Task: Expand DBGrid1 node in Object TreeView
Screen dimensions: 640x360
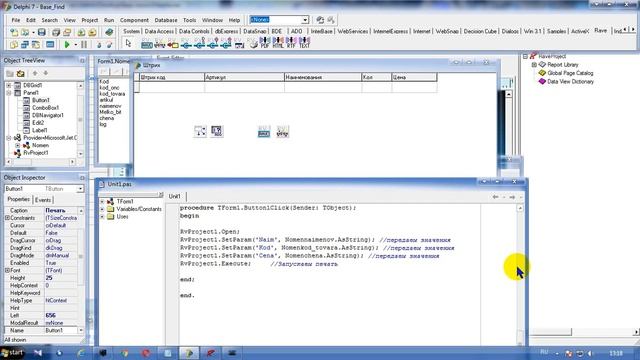Action: point(9,85)
